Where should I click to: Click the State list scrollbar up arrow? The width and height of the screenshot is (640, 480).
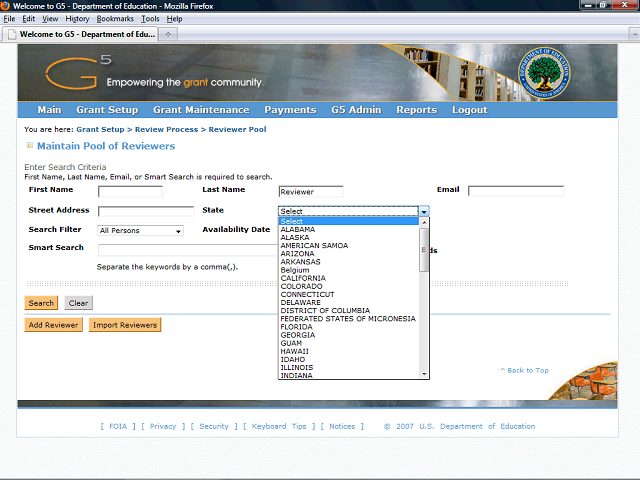pos(424,222)
